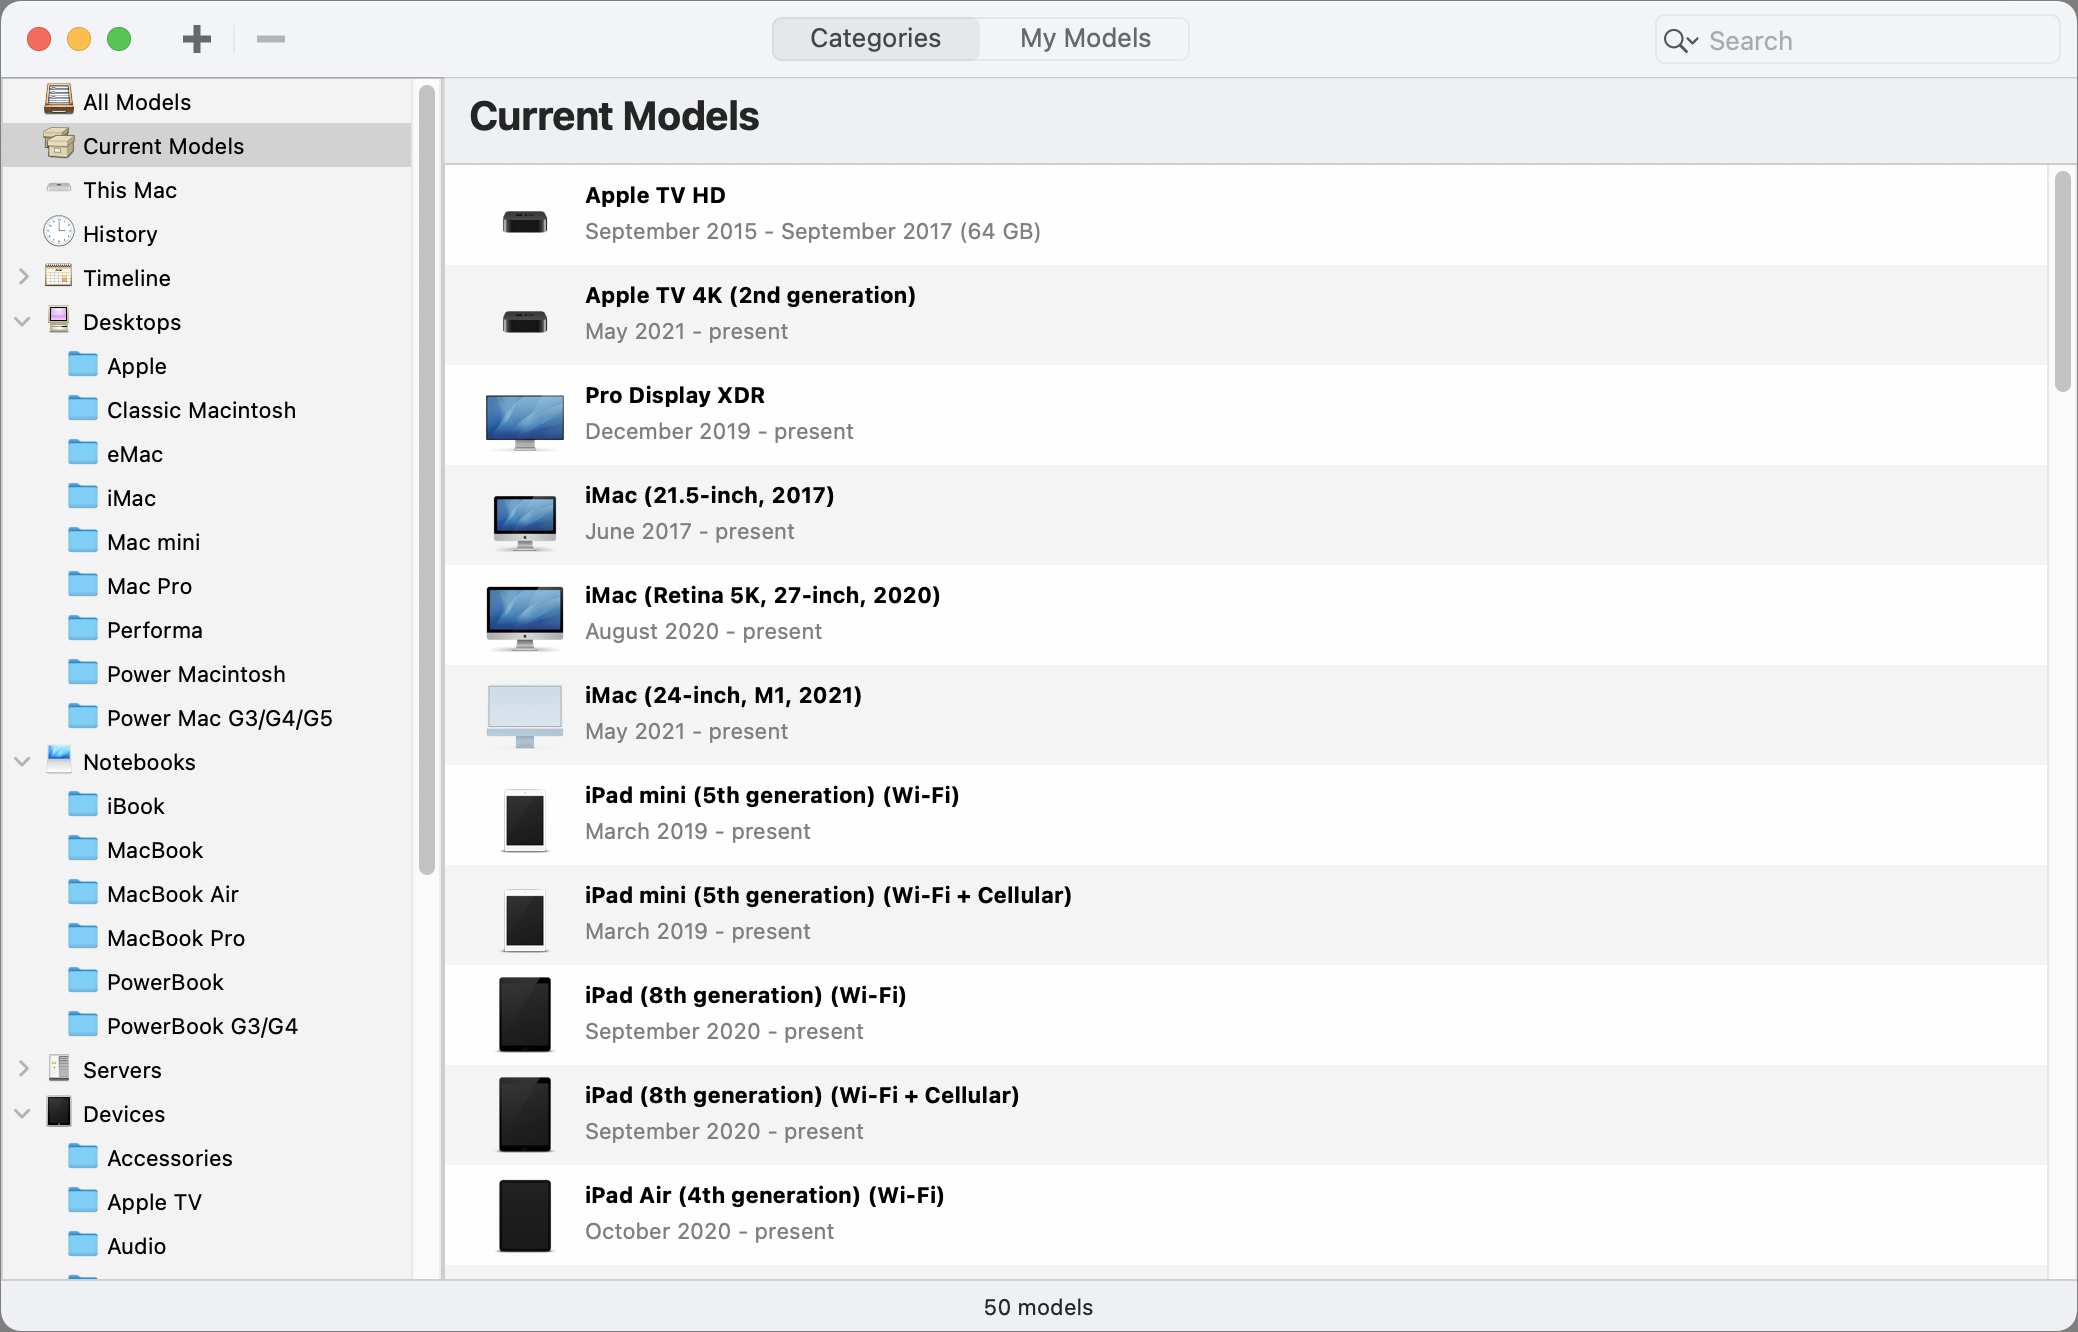
Task: Click the This Mac icon in sidebar
Action: [x=59, y=188]
